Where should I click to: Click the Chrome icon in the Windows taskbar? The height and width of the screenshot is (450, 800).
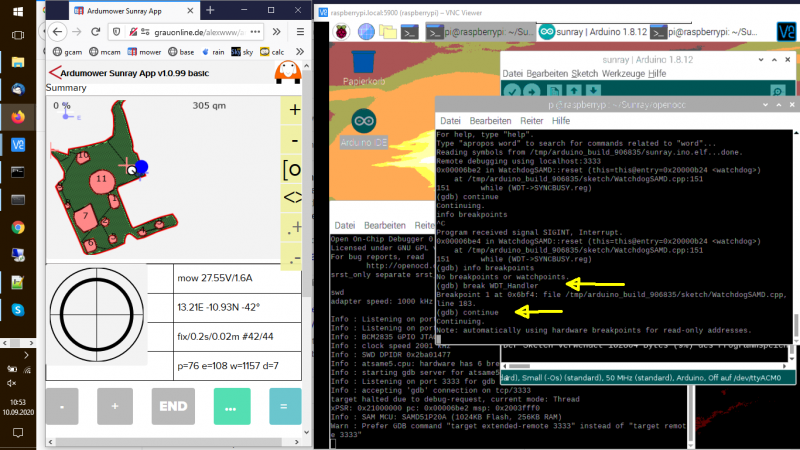18,228
